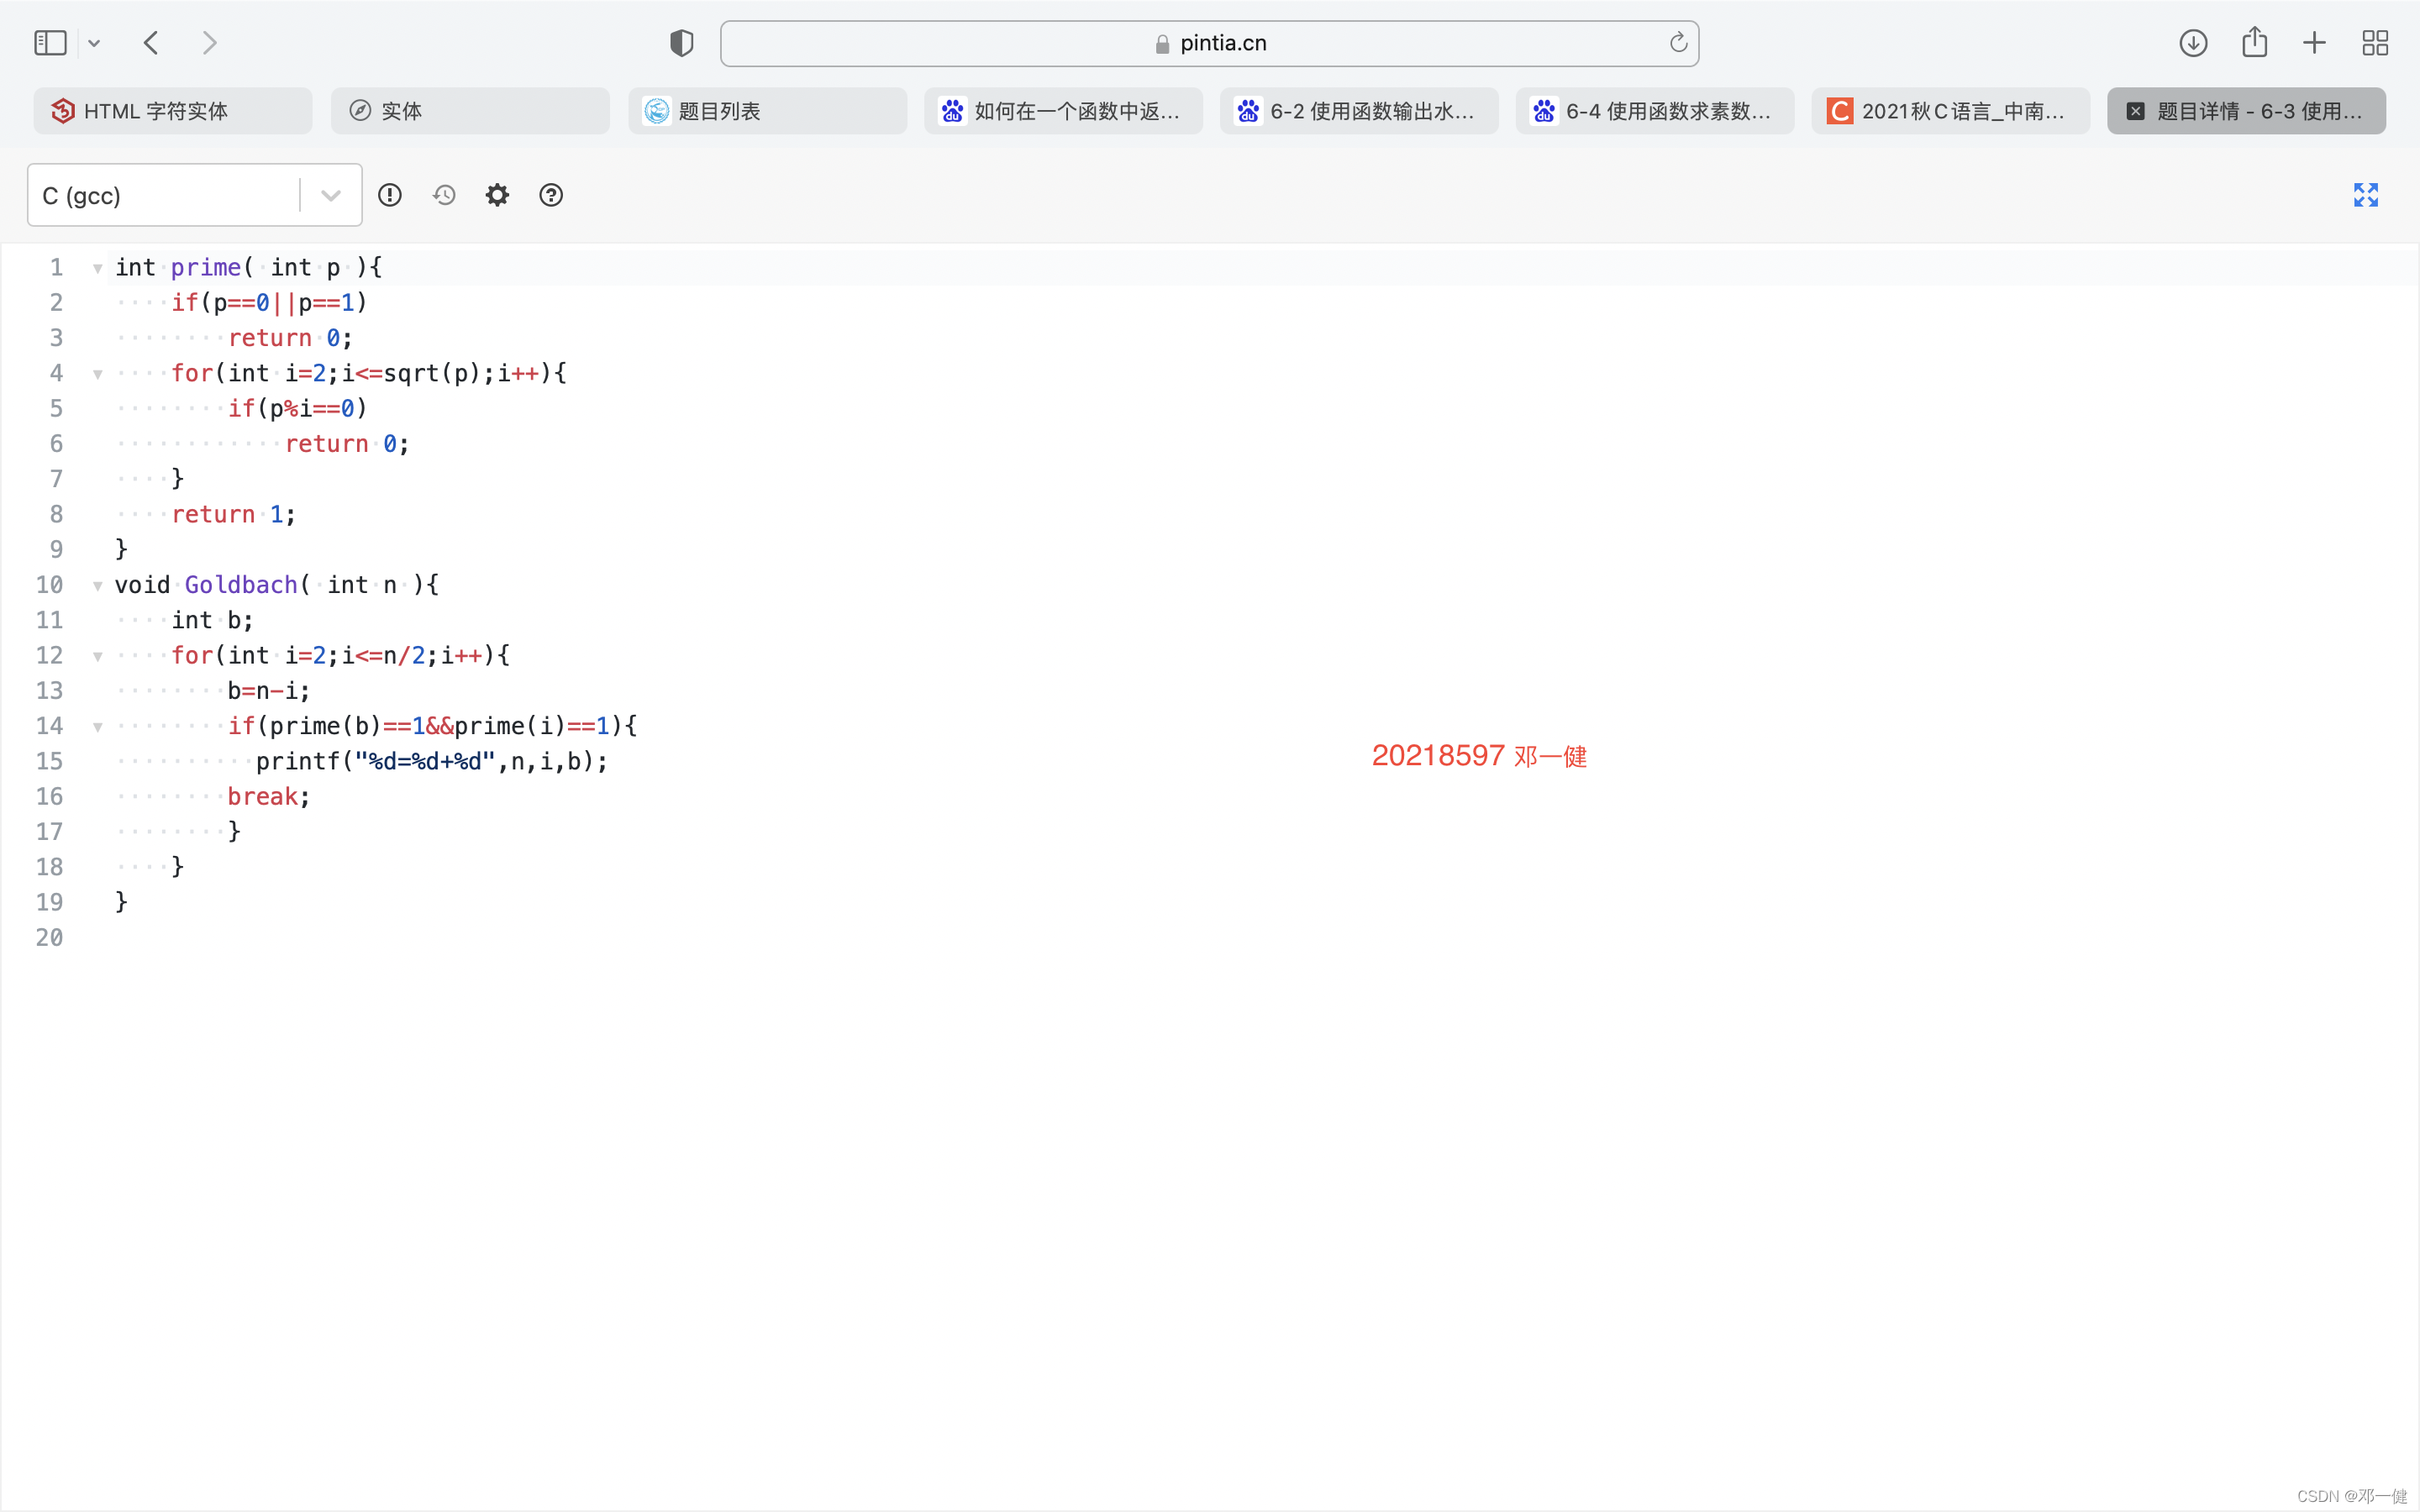
Task: Collapse the prime function at line 1
Action: [98, 268]
